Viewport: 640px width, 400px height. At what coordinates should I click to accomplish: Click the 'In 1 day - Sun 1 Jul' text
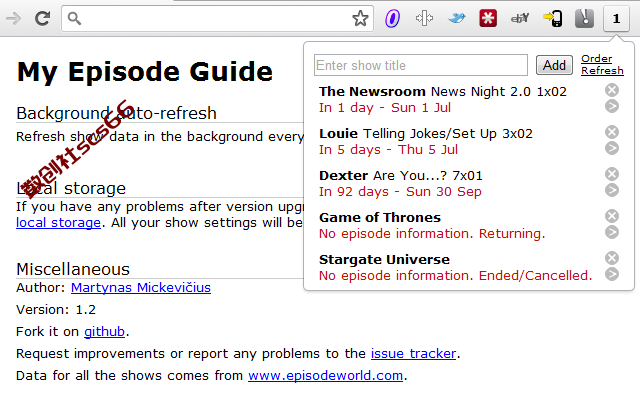[385, 108]
